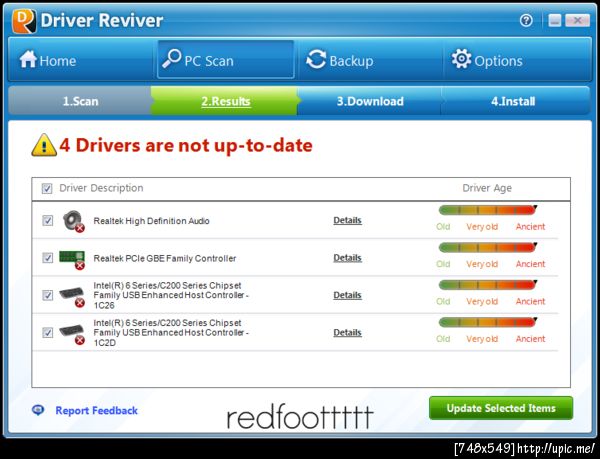Screen dimensions: 600x459
Task: Open the Backup tab
Action: click(370, 60)
